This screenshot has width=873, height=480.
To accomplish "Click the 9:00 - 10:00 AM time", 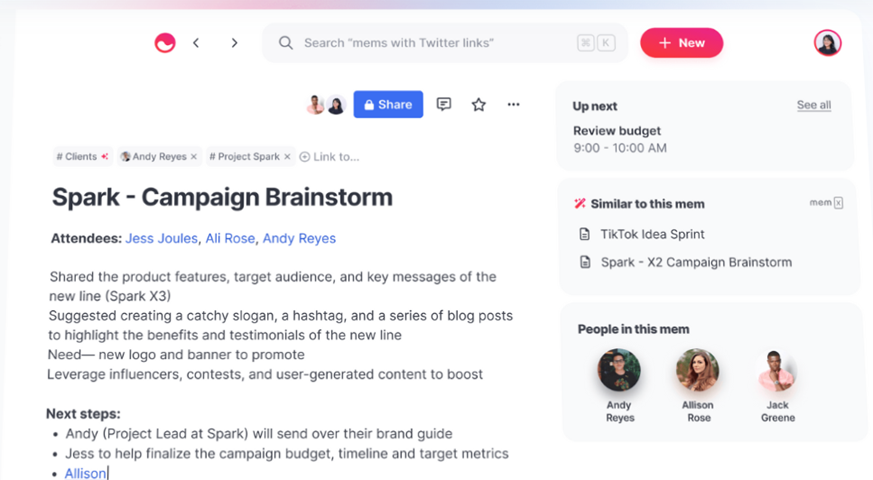I will click(x=620, y=148).
